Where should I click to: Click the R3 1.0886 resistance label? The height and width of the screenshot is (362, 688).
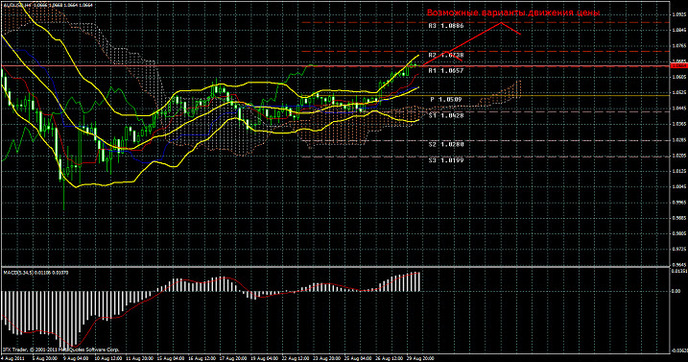pos(446,26)
